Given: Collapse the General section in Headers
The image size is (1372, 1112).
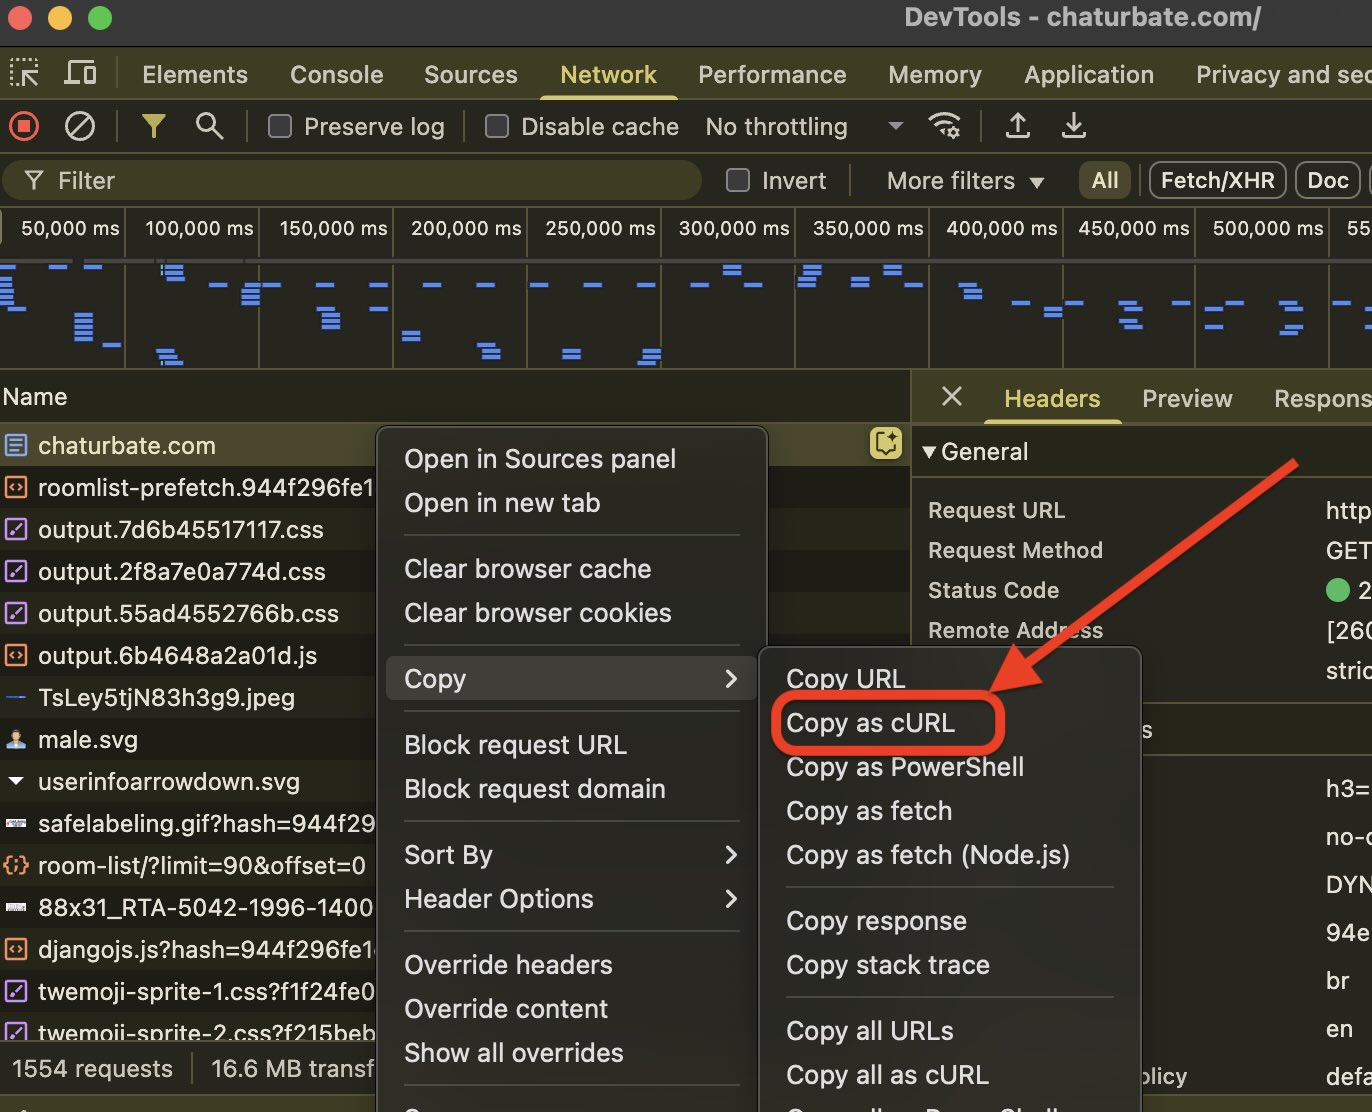Looking at the screenshot, I should [929, 451].
